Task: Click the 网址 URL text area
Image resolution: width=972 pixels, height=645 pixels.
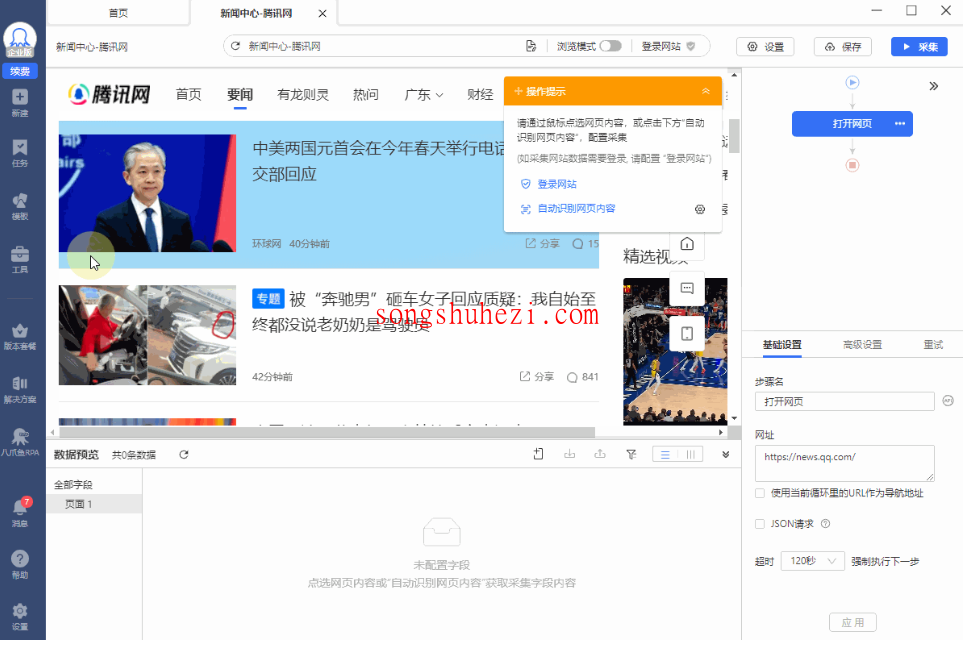Action: [844, 463]
